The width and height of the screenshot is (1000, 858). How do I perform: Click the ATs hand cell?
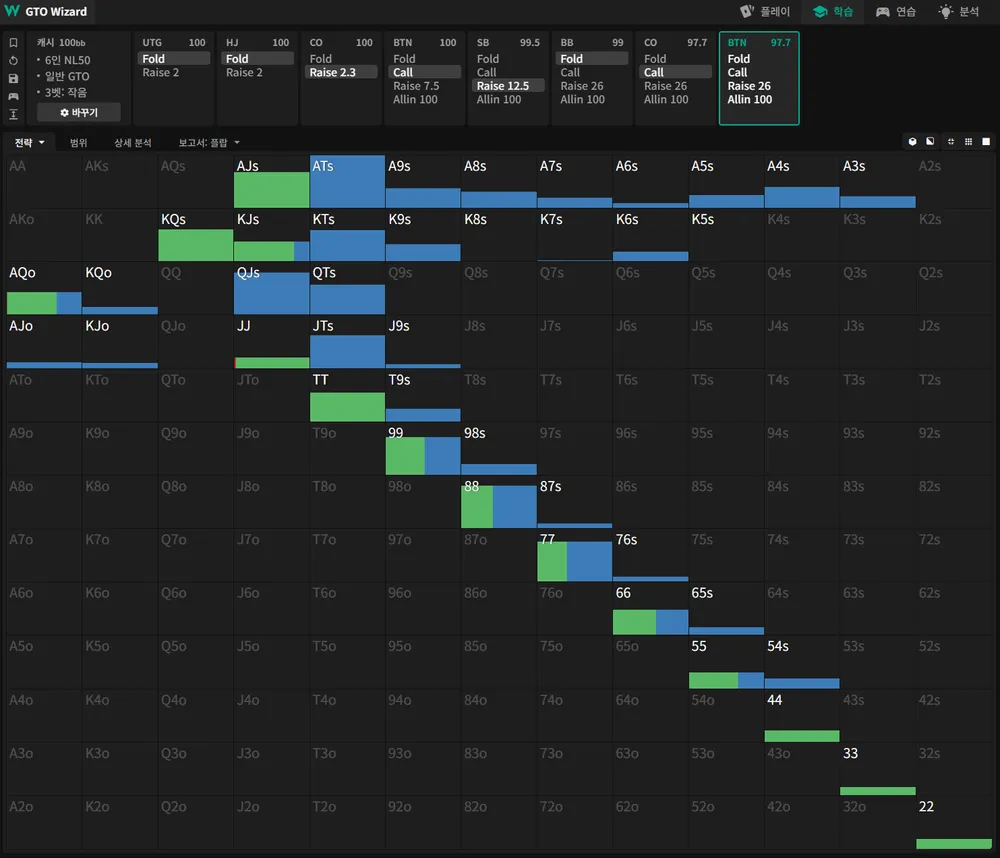tap(348, 182)
